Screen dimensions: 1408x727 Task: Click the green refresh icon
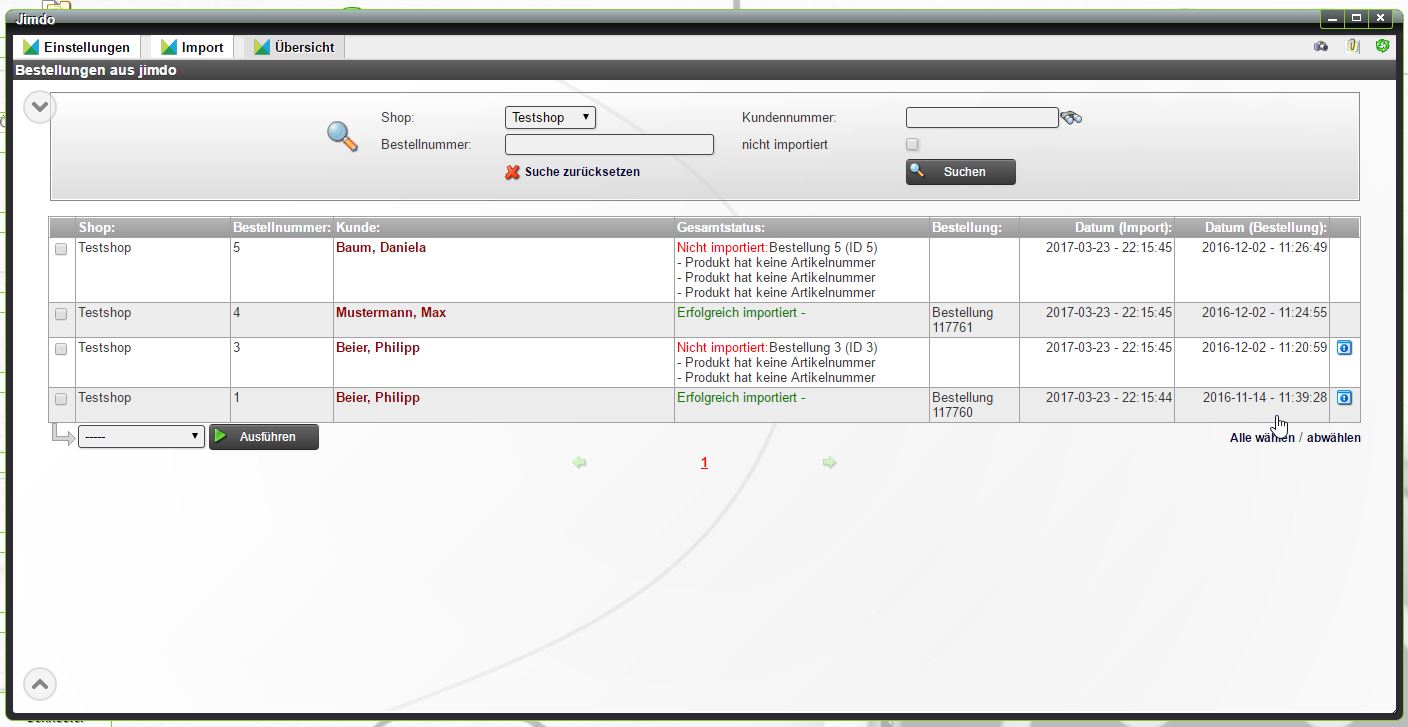coord(1382,46)
